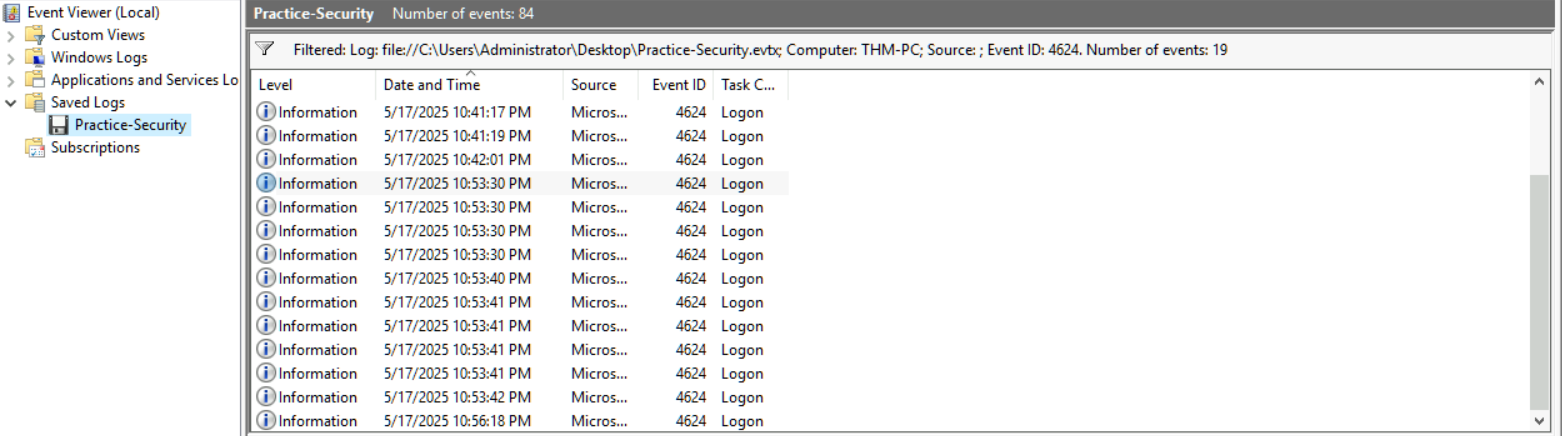Collapse the Saved Logs node
This screenshot has height=436, width=1562.
pos(11,103)
